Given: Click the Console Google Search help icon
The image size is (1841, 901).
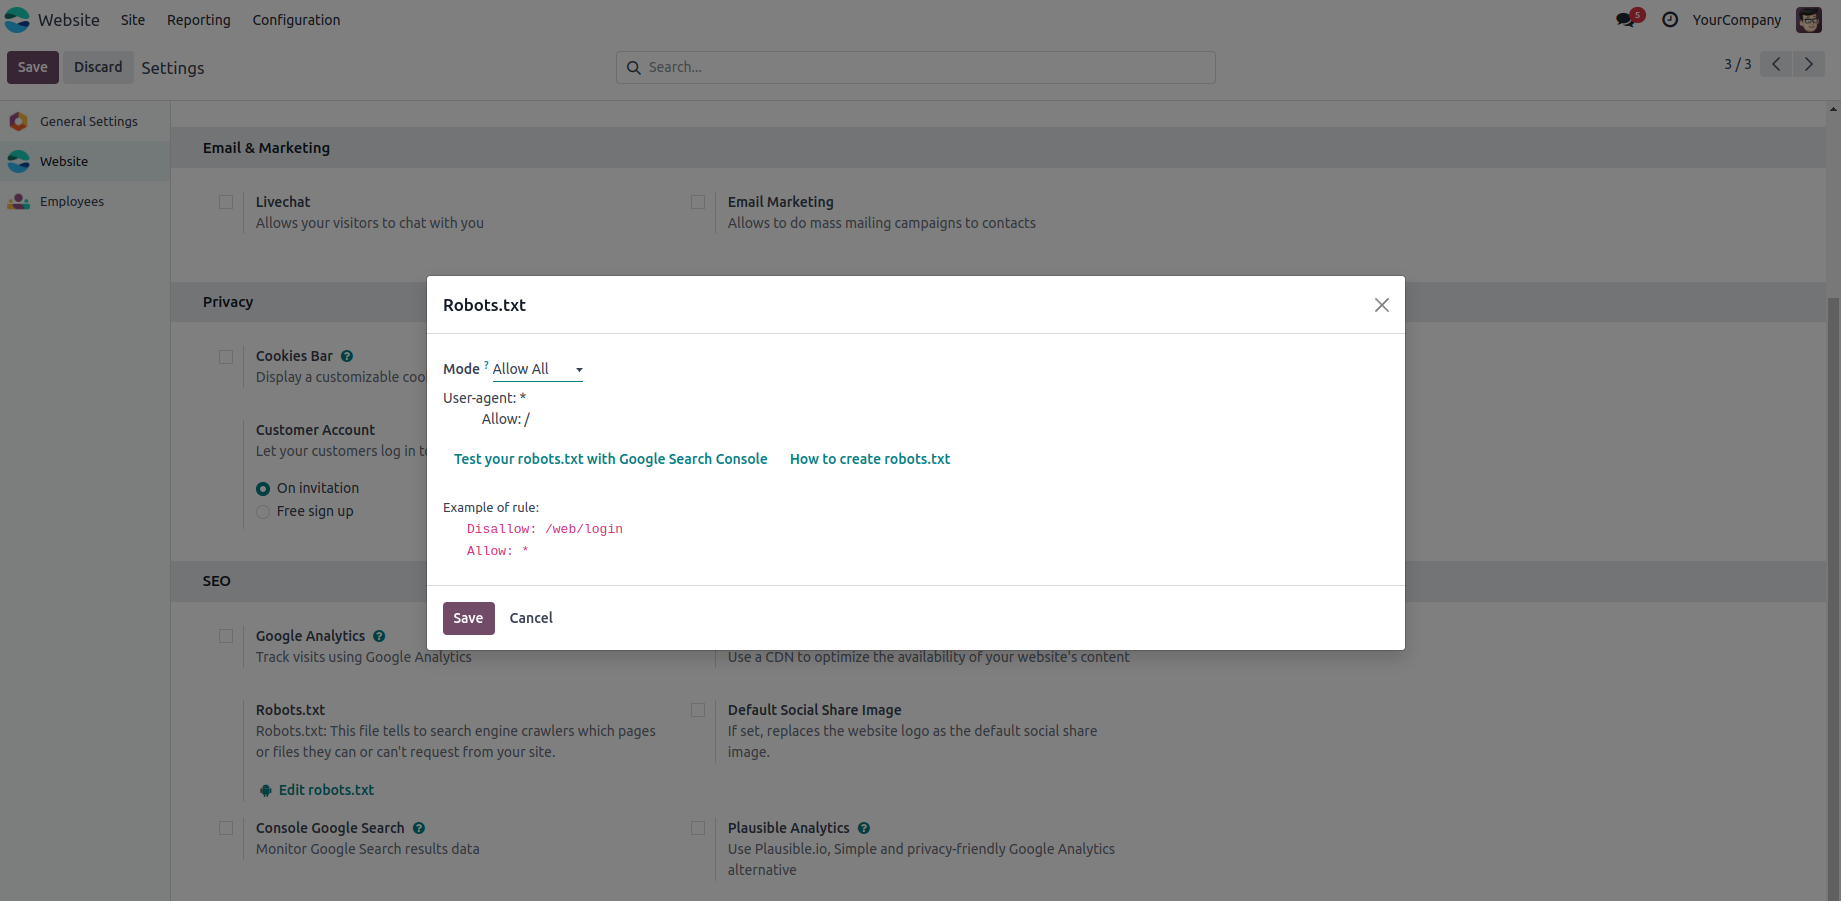Looking at the screenshot, I should click(x=419, y=828).
